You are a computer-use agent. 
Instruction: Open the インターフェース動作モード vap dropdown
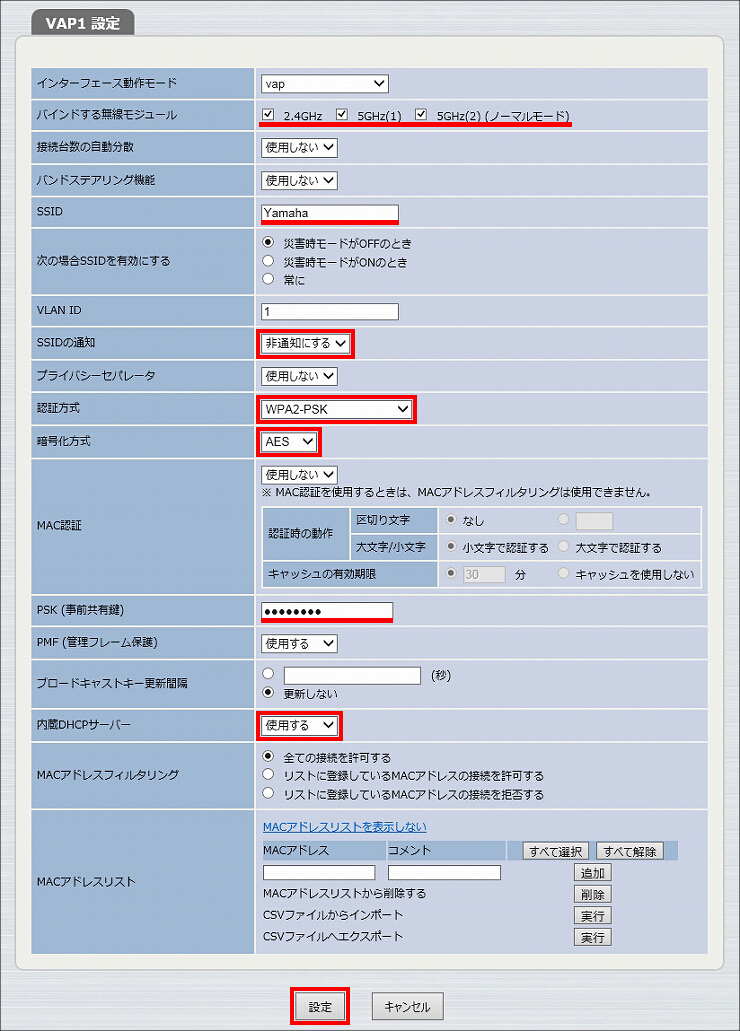click(325, 84)
